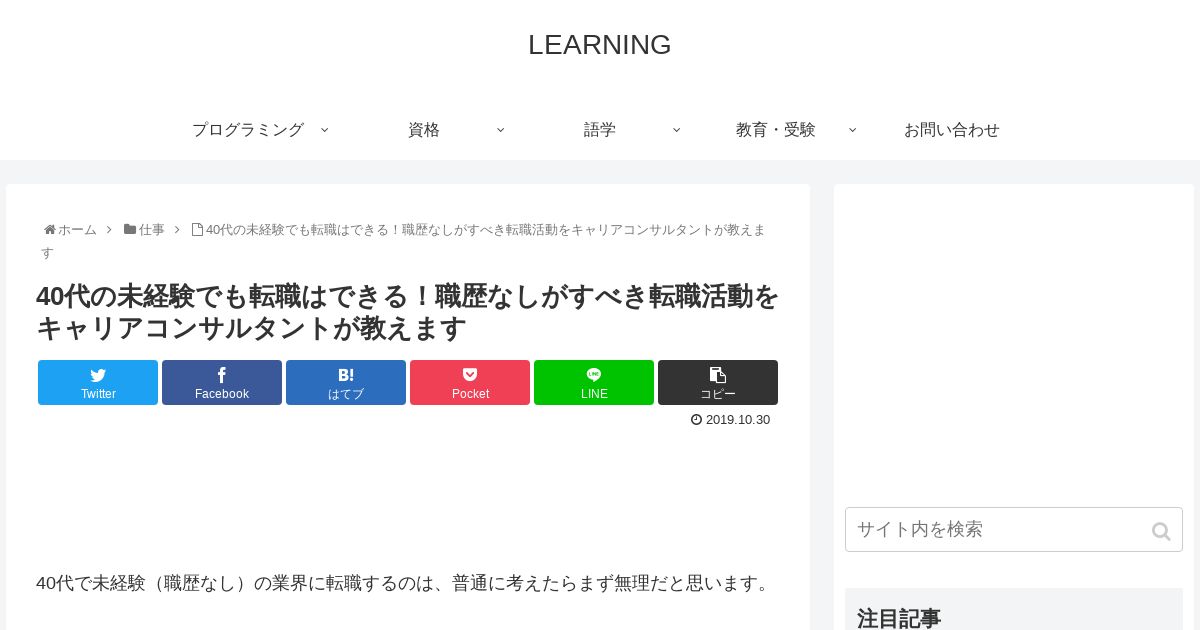Click the home icon in breadcrumb
Image resolution: width=1200 pixels, height=630 pixels.
click(x=49, y=230)
